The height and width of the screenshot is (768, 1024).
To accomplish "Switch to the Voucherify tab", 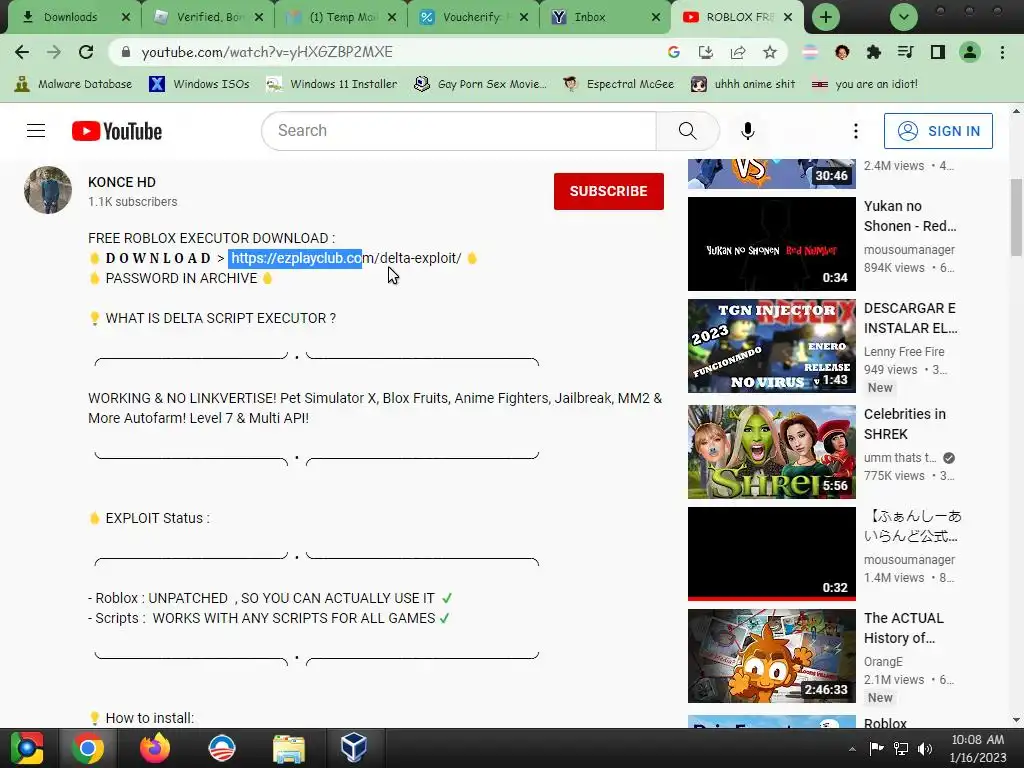I will [475, 17].
